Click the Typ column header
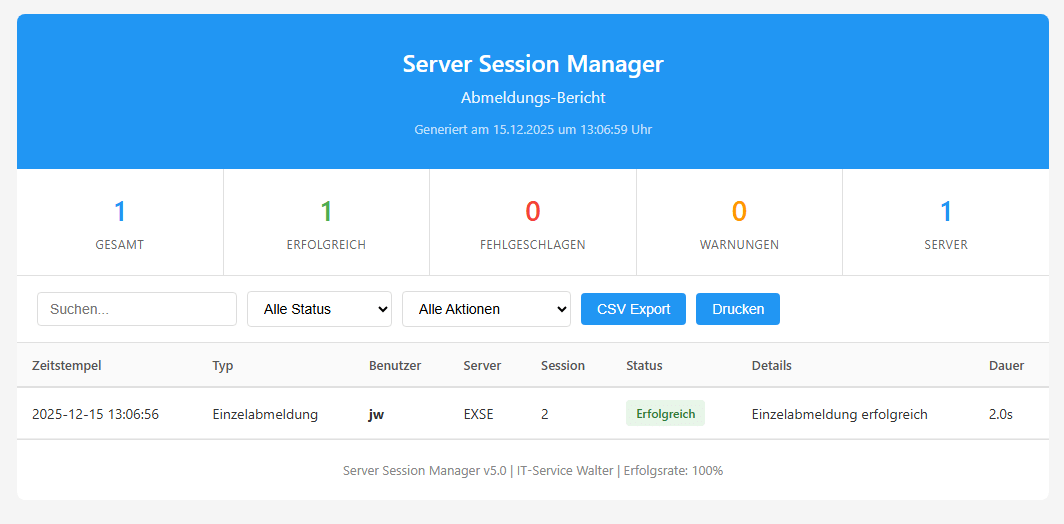The width and height of the screenshot is (1064, 524). click(x=223, y=366)
